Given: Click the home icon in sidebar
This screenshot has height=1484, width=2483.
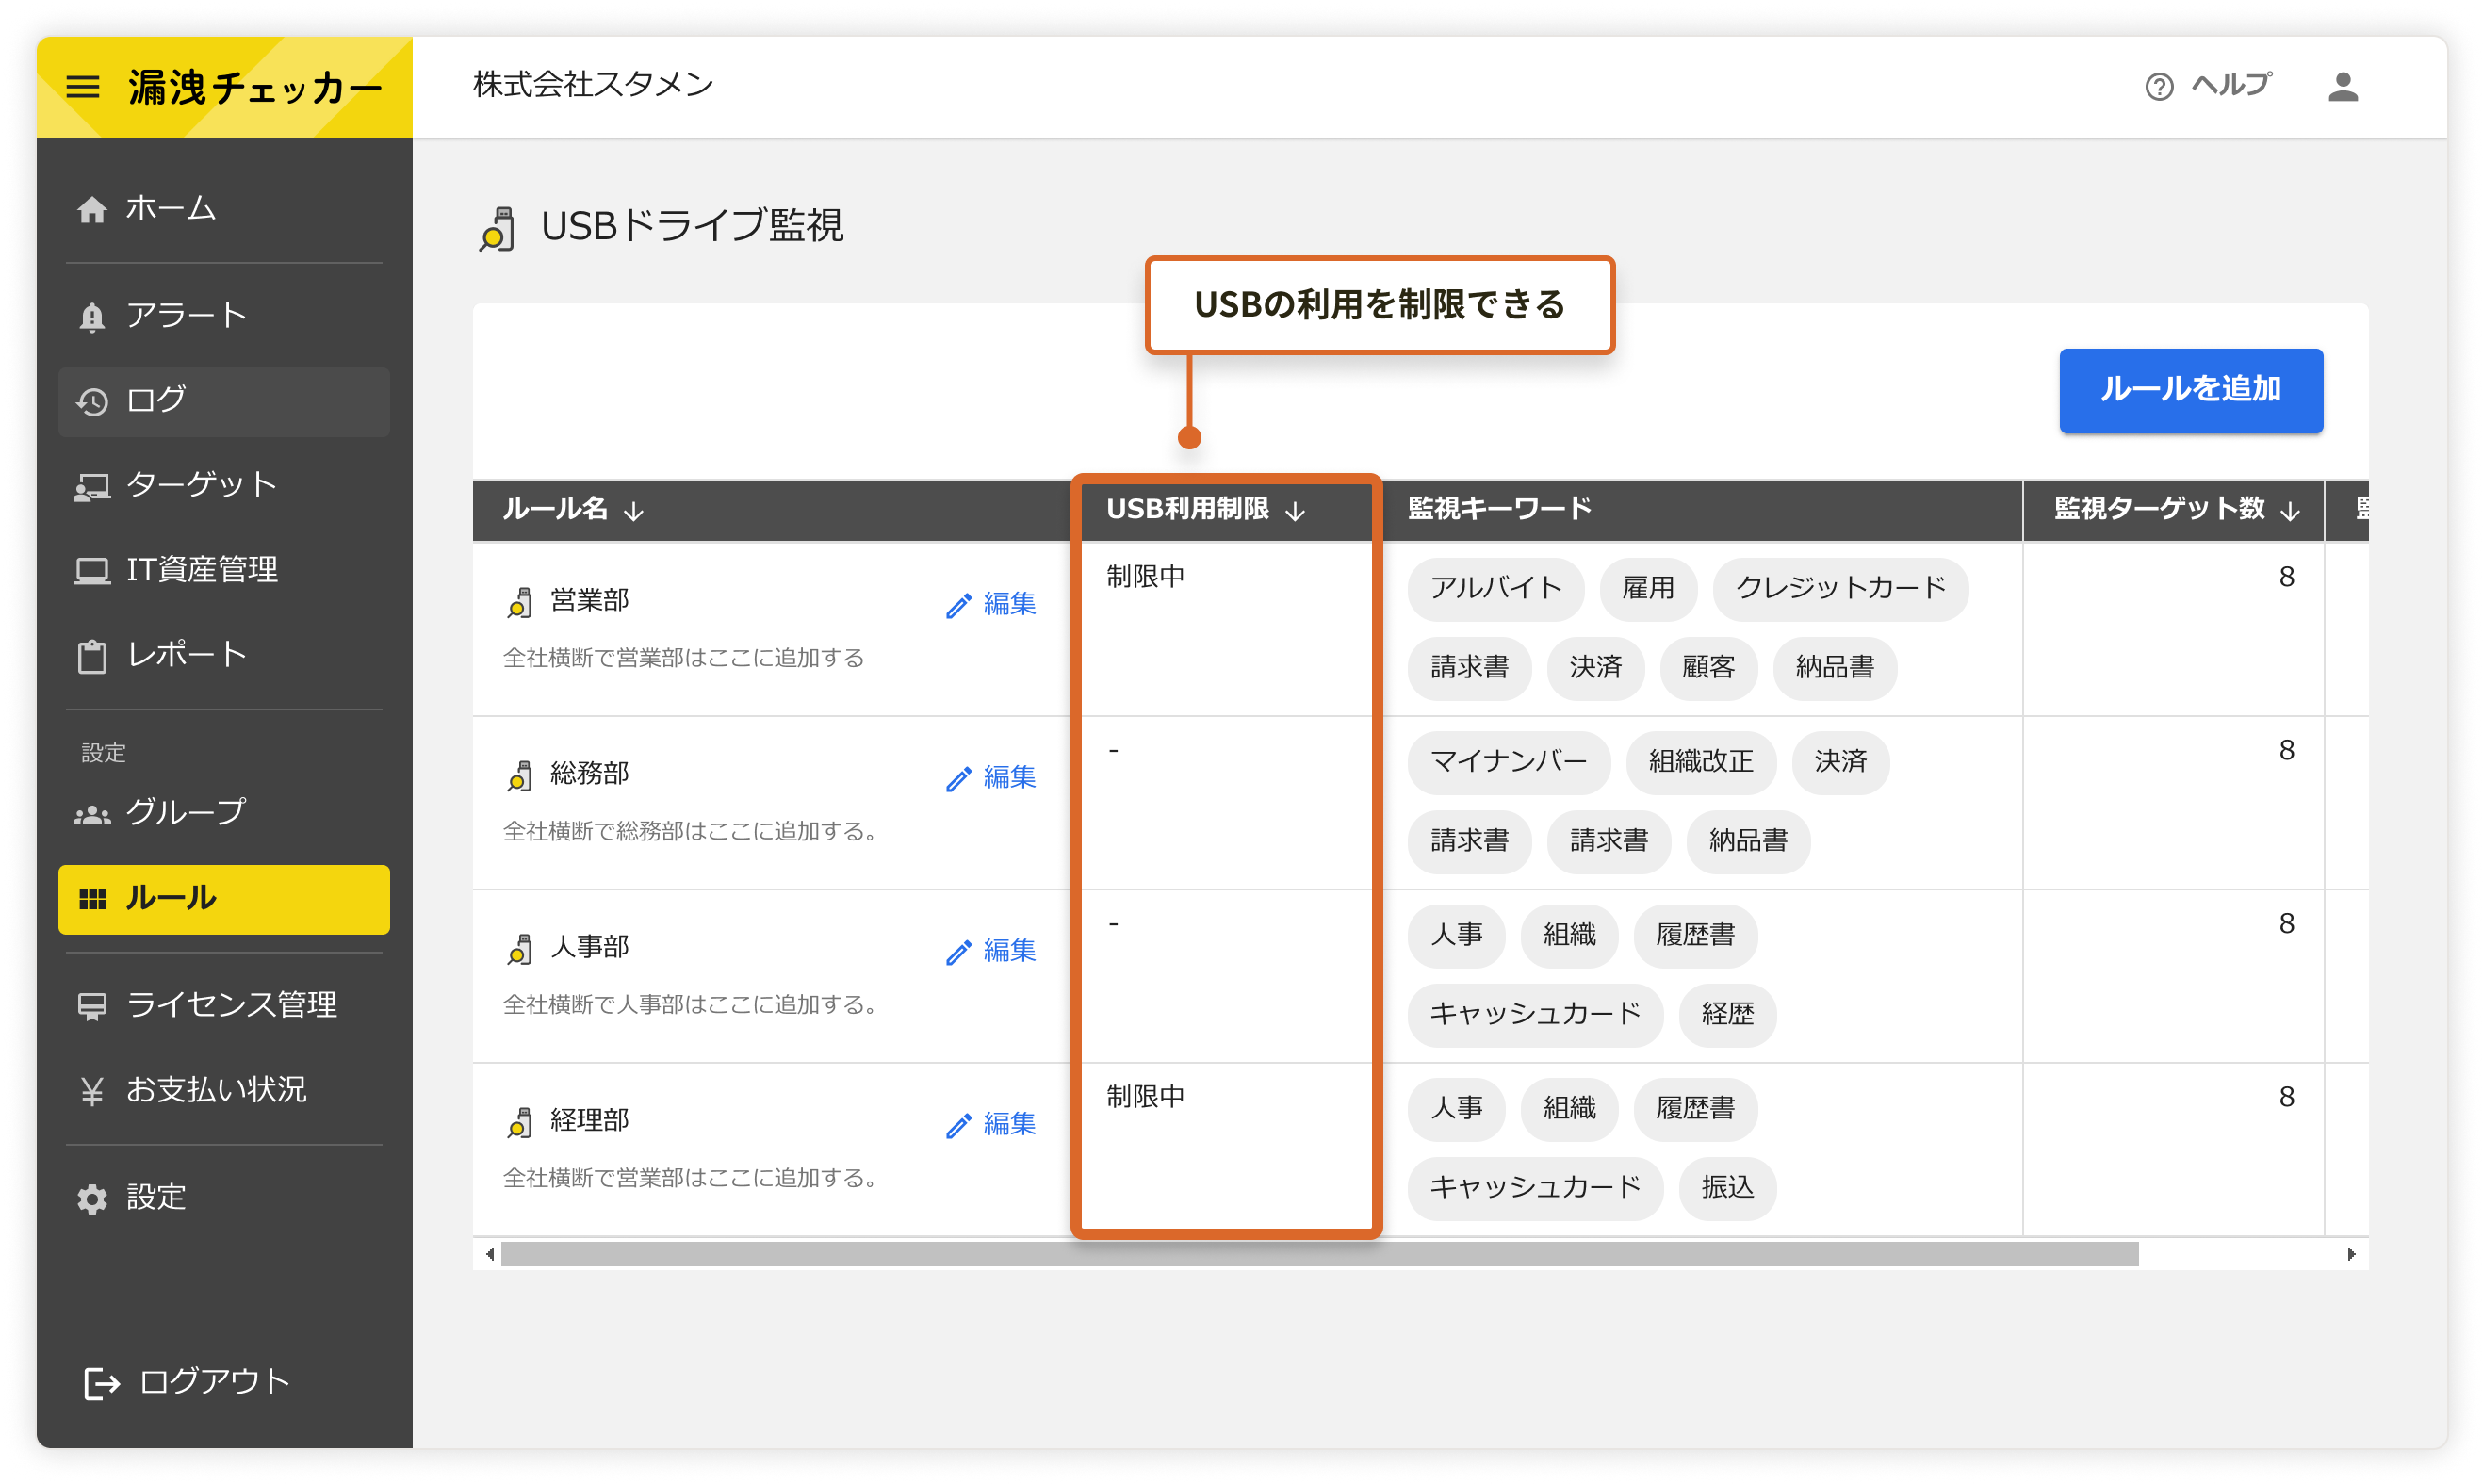Looking at the screenshot, I should point(92,209).
